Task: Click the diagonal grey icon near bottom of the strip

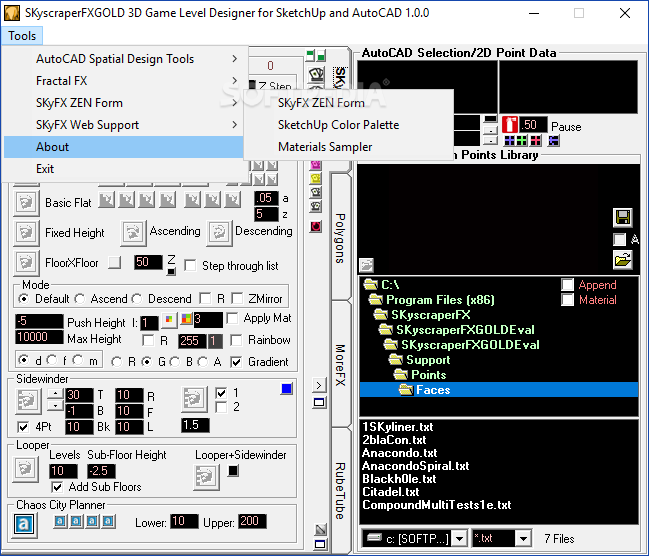Action: coord(320,530)
